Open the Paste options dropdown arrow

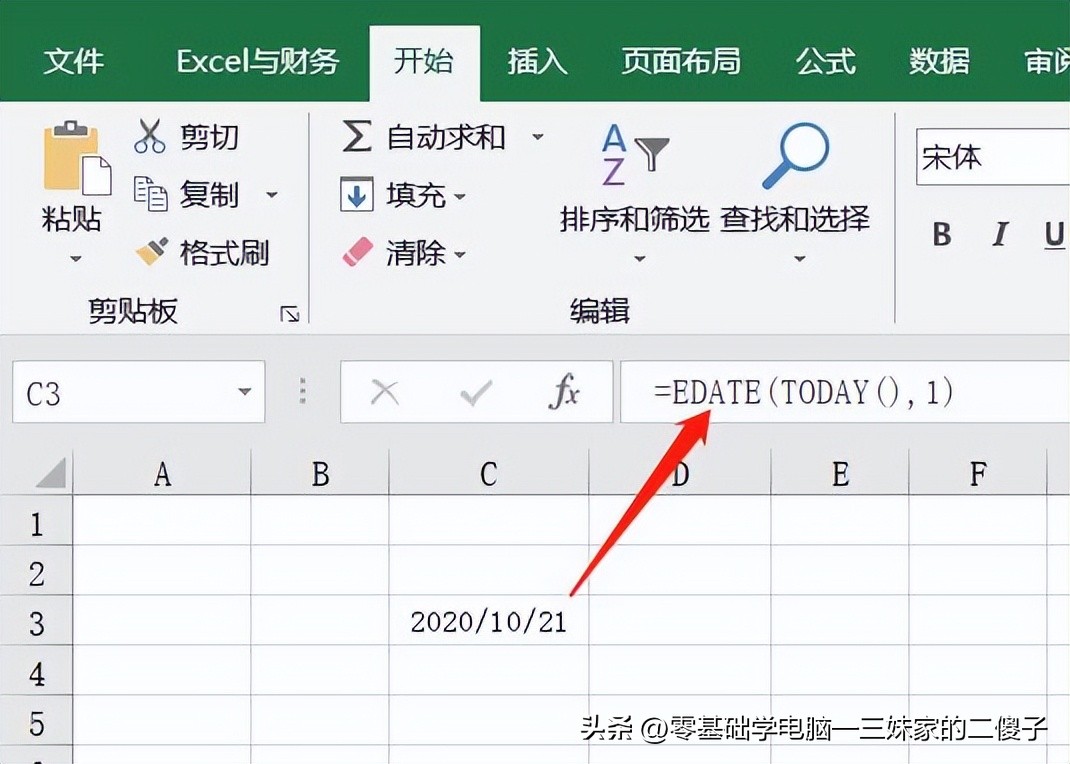(75, 259)
